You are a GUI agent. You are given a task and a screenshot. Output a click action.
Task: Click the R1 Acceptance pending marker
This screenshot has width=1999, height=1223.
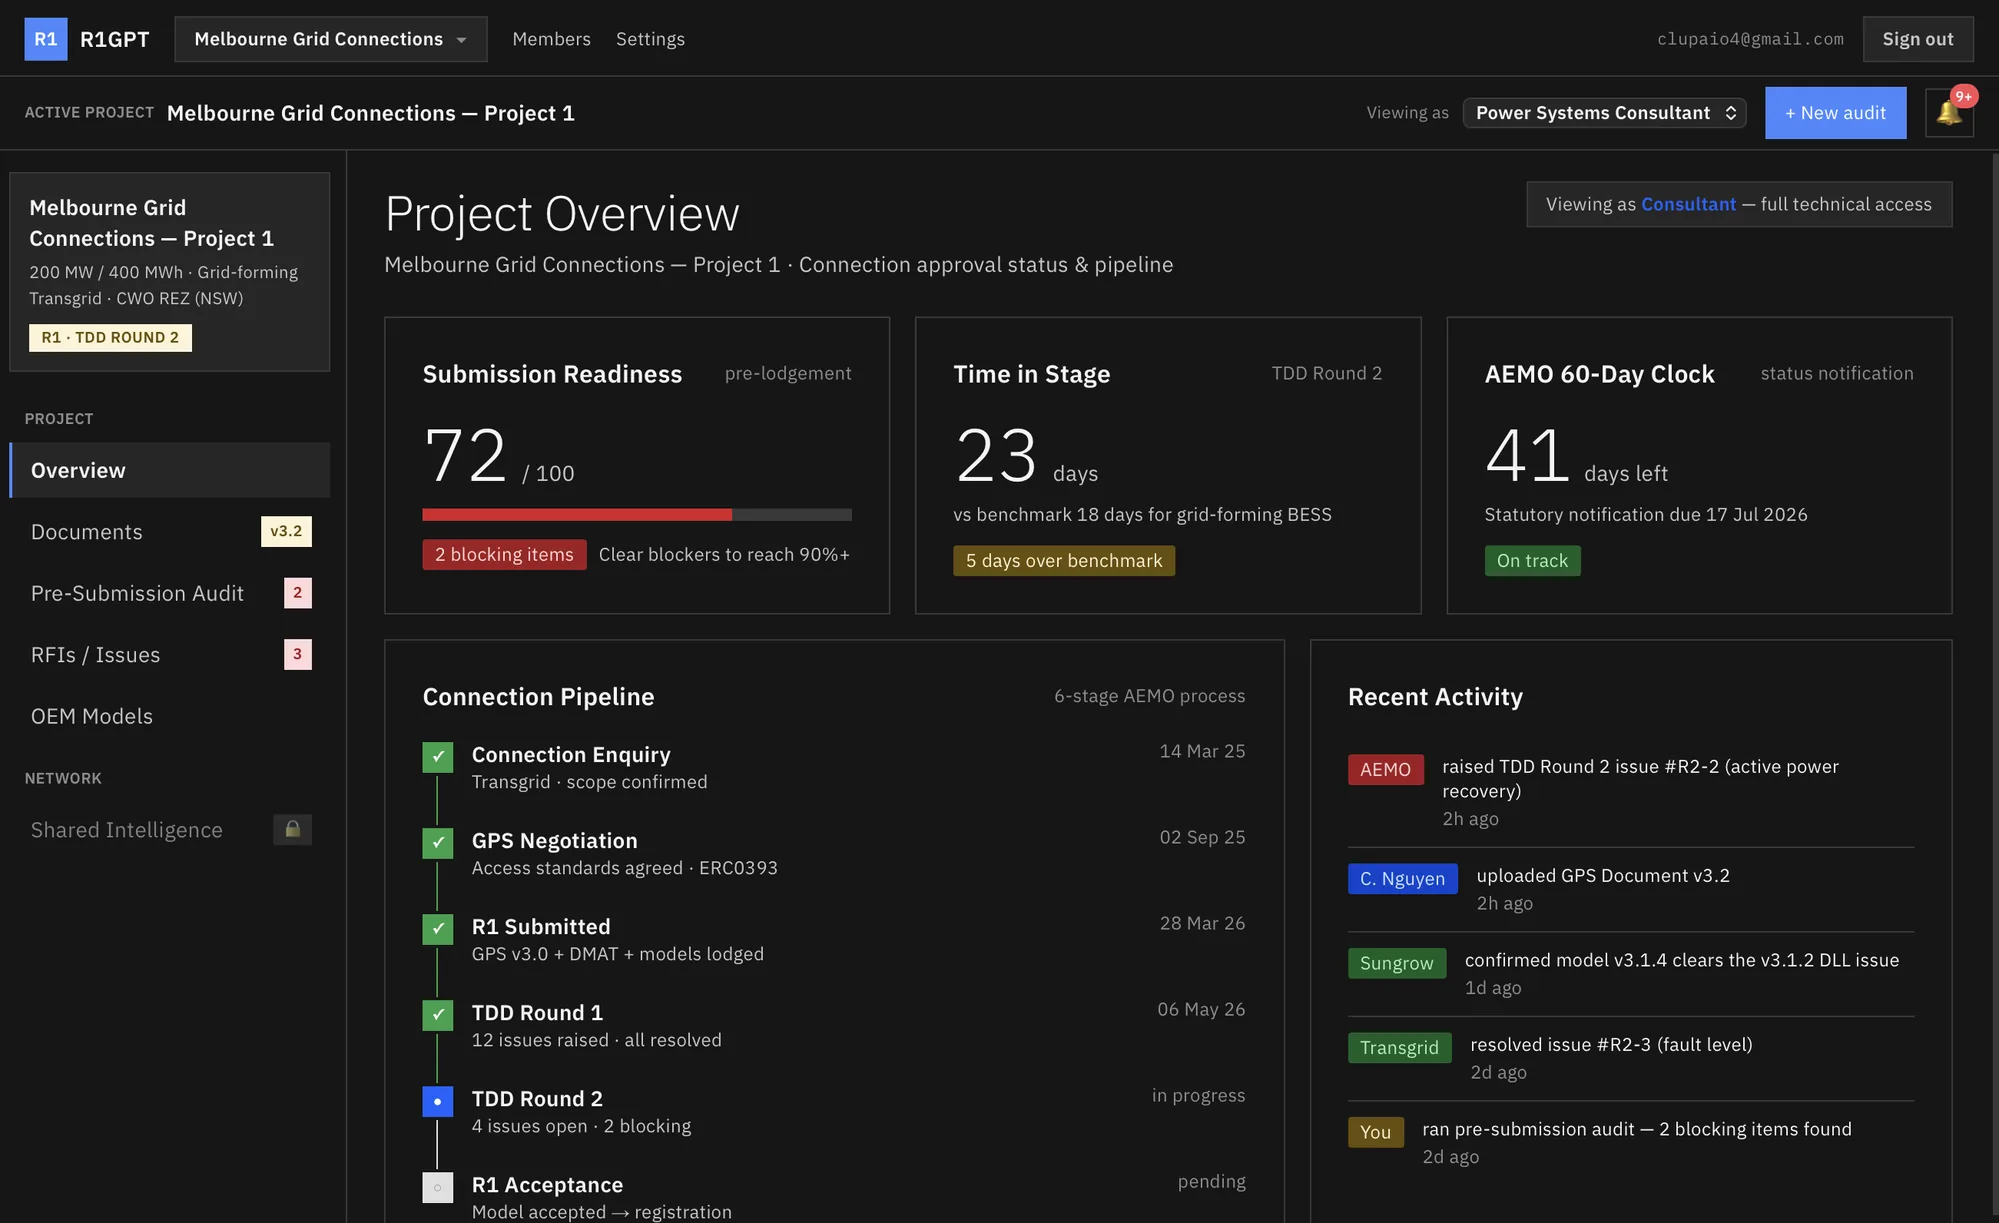pyautogui.click(x=438, y=1187)
